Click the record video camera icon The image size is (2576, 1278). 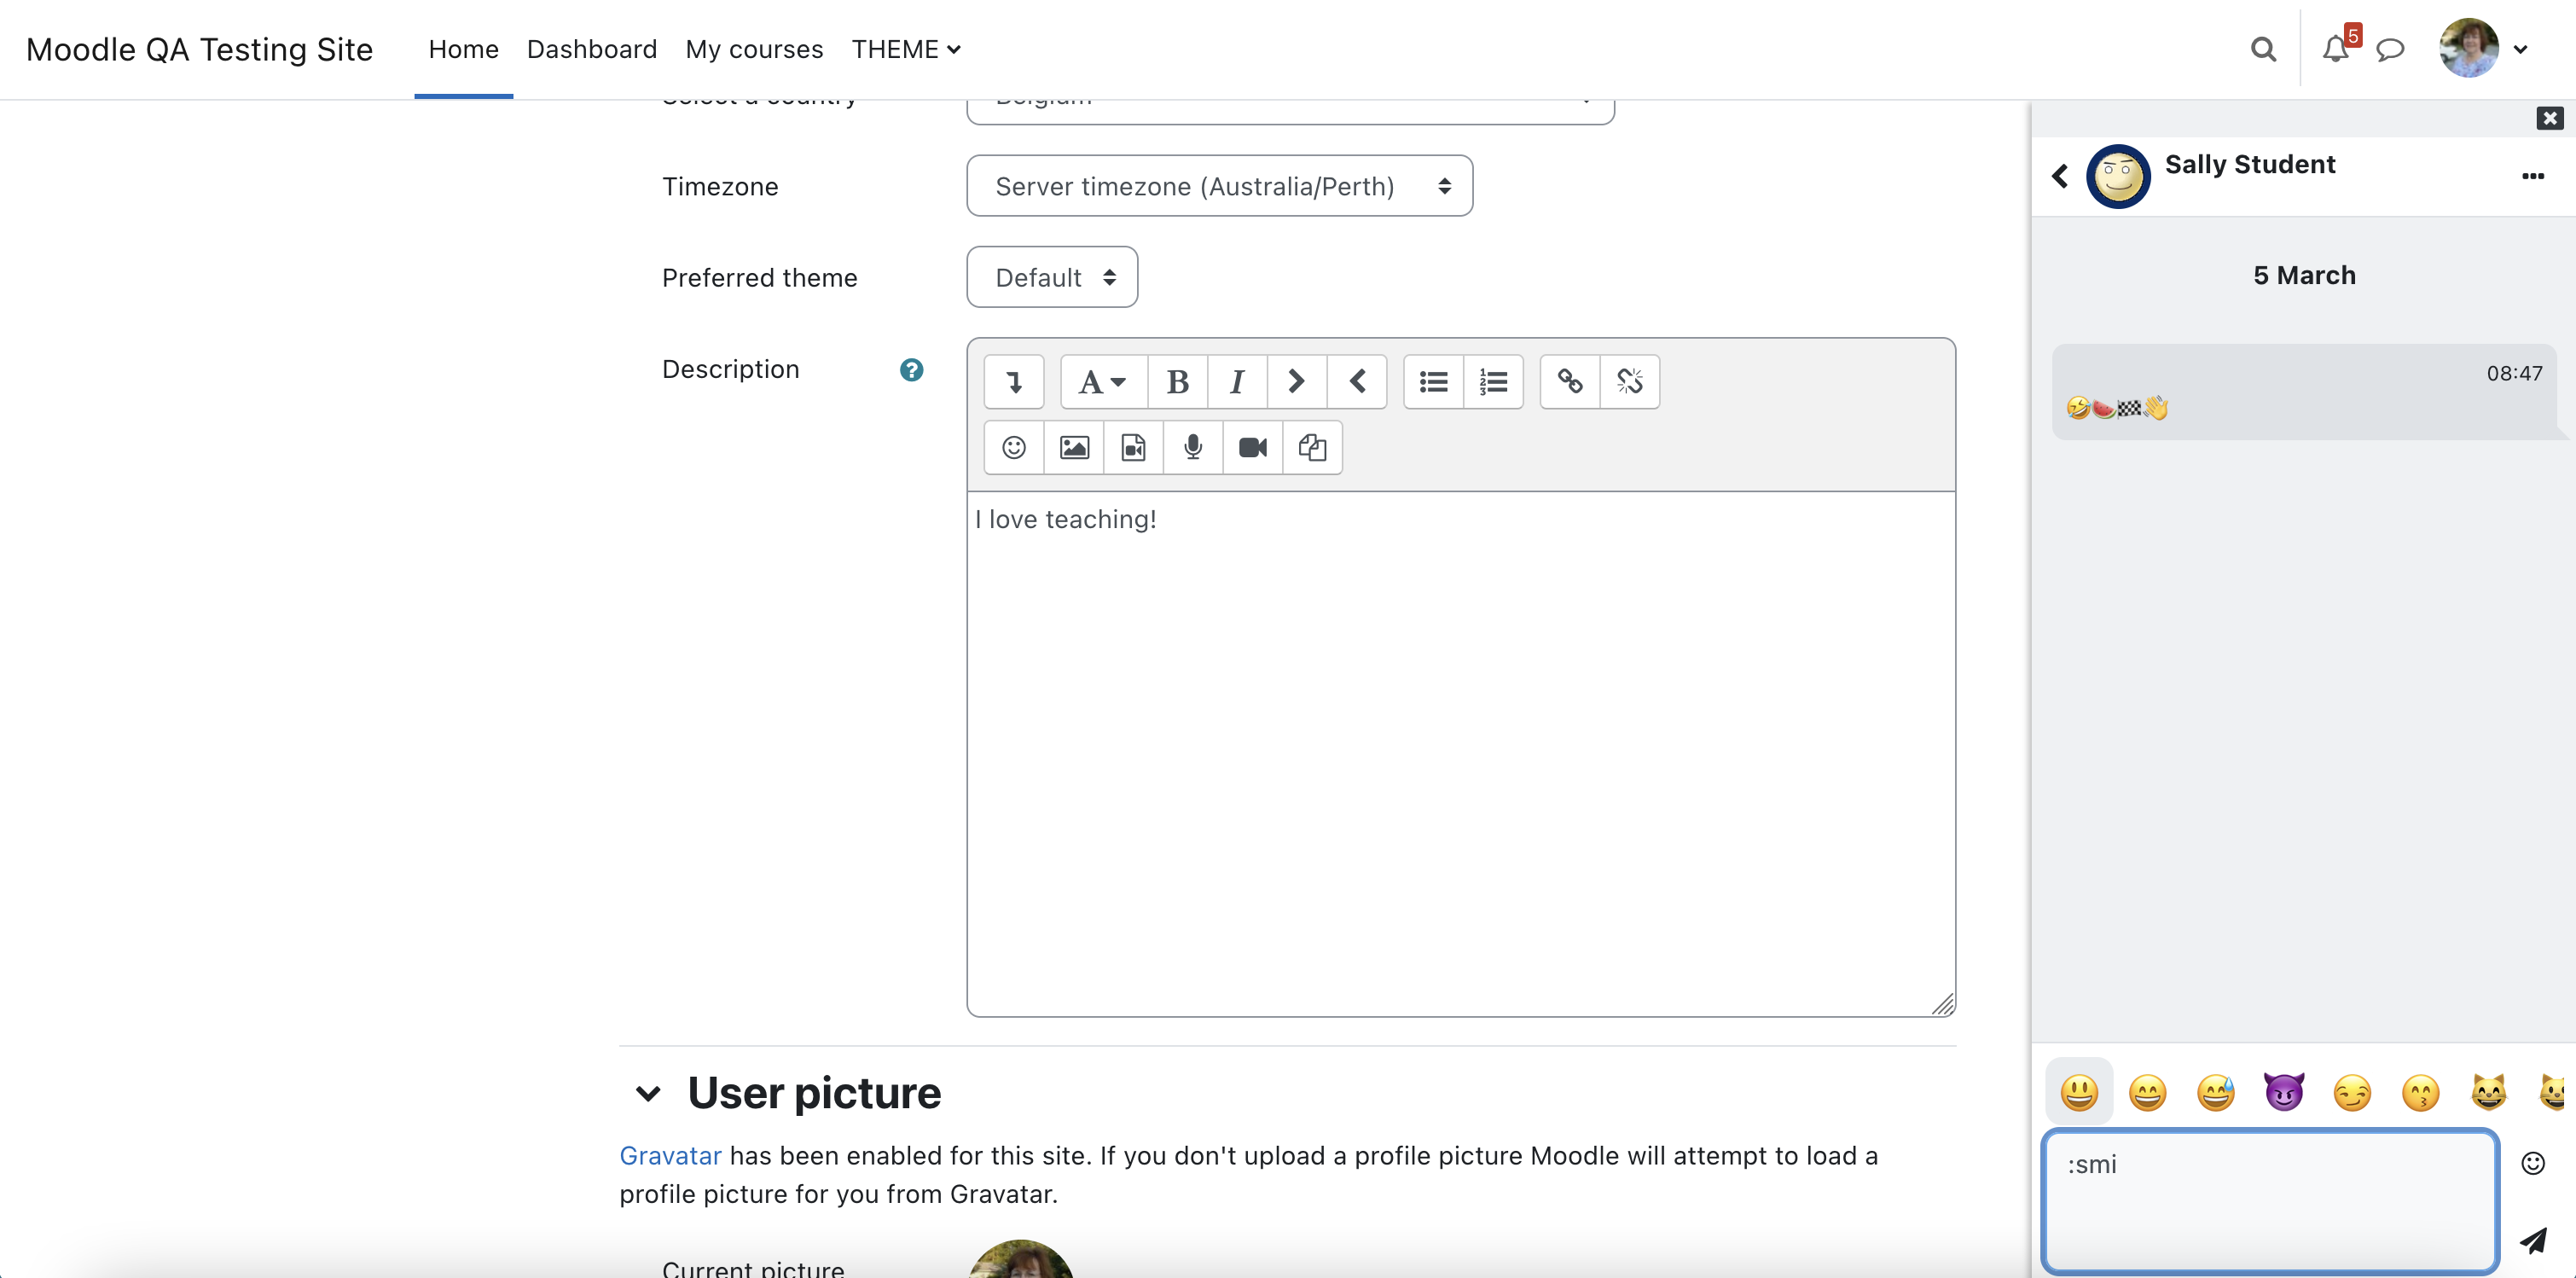pos(1252,448)
